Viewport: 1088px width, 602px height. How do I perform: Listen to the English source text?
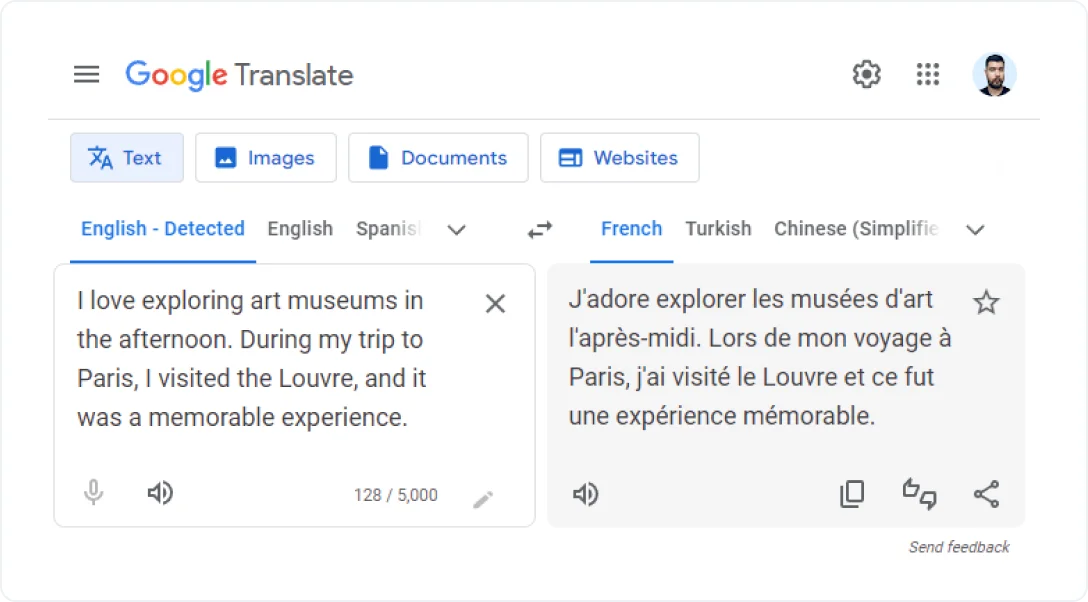click(160, 493)
